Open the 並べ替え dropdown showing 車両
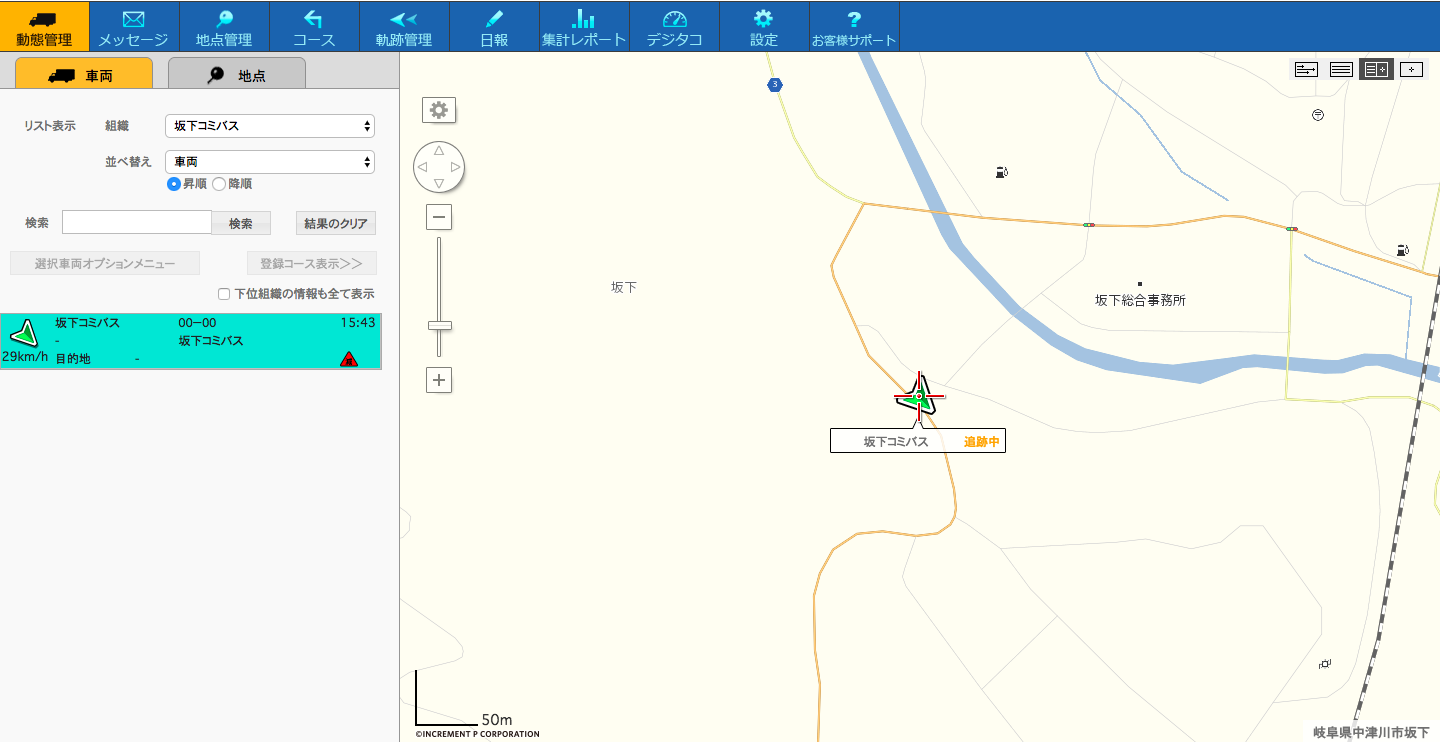 [270, 161]
